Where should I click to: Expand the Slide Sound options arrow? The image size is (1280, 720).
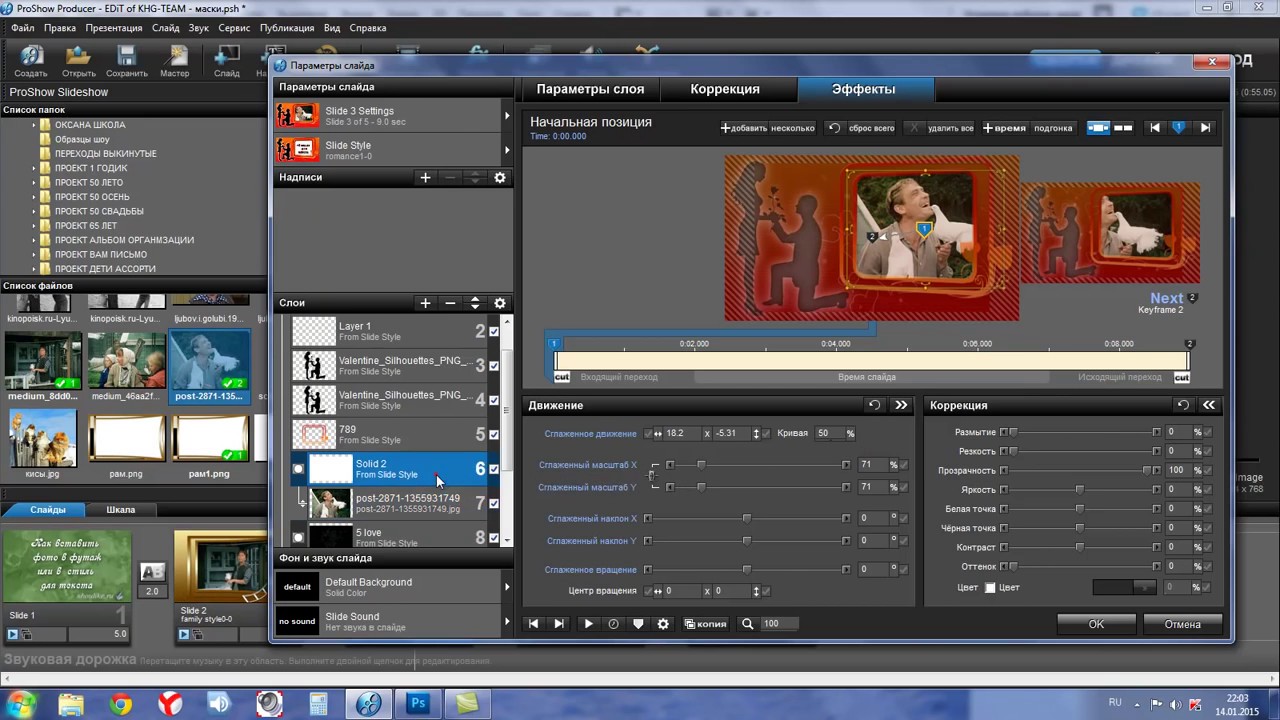coord(507,621)
